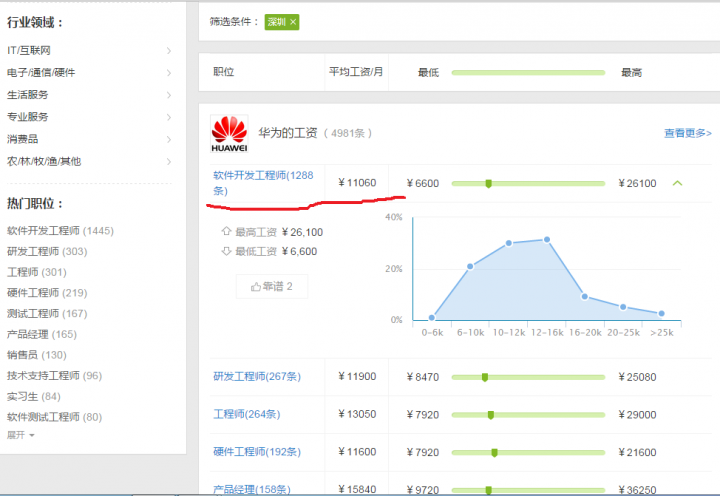Click the chart data point at 16-20k
Screen dimensions: 720x496
coord(585,297)
